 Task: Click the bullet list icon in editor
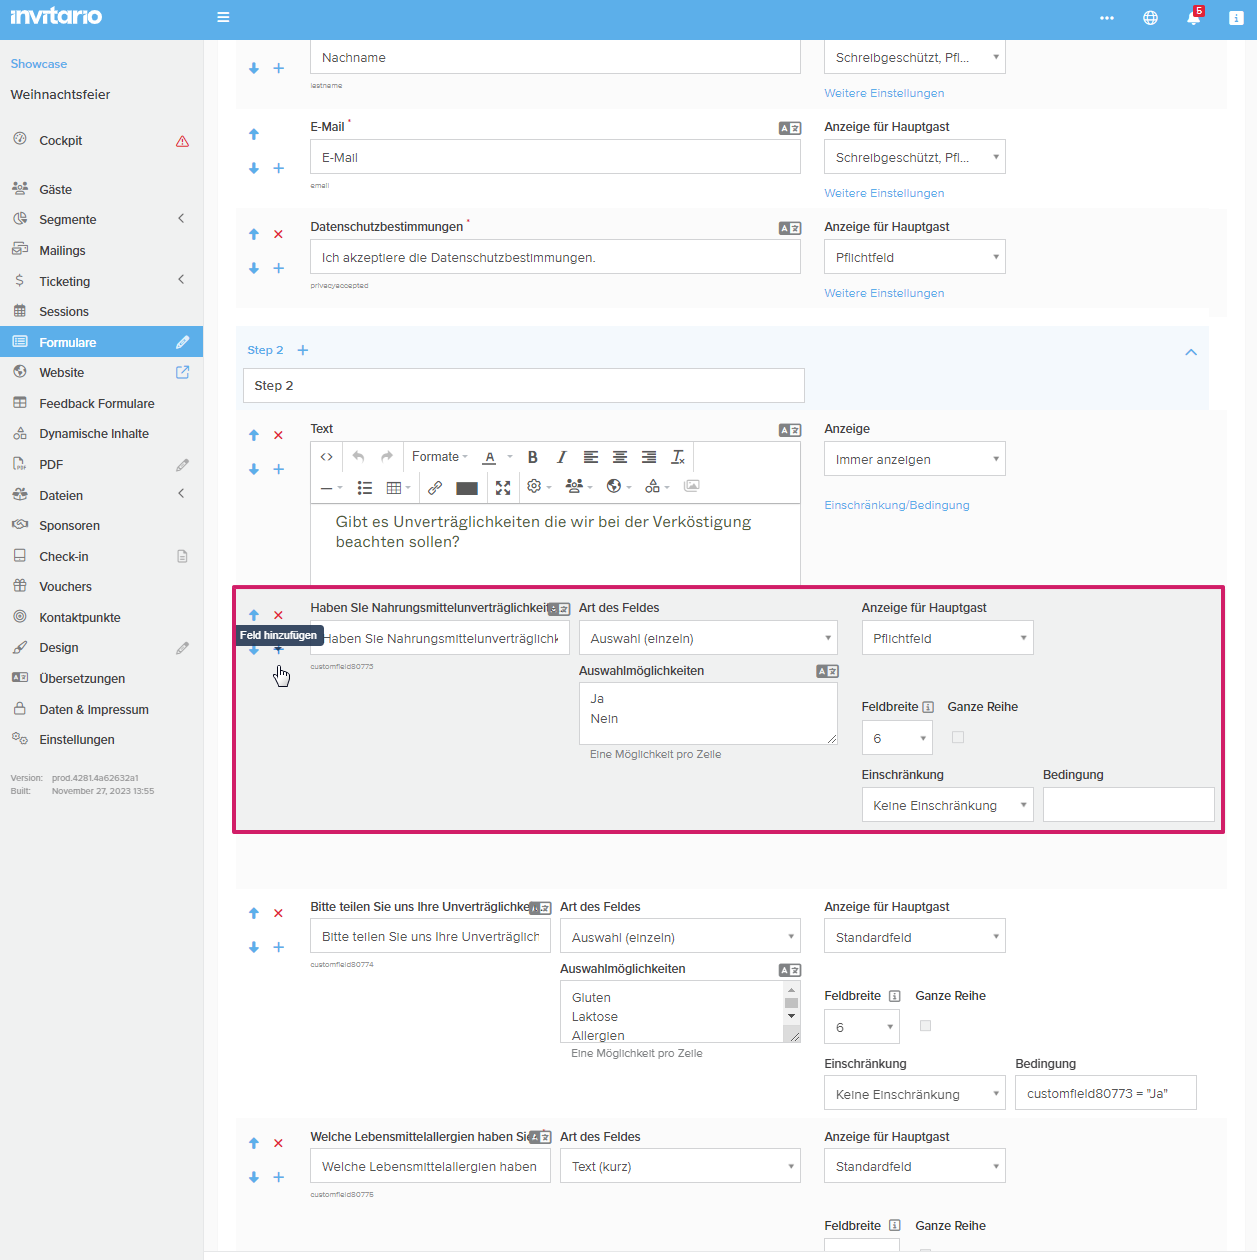click(x=365, y=487)
